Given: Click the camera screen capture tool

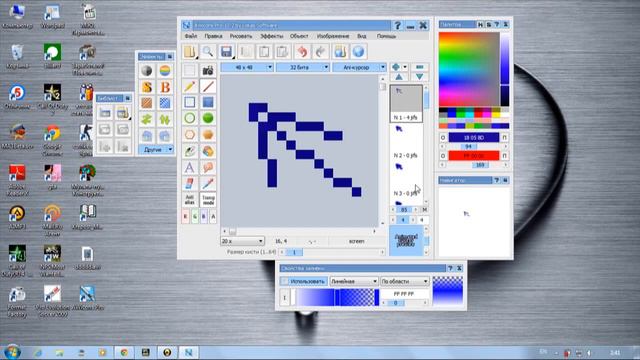Looking at the screenshot, I should [208, 70].
